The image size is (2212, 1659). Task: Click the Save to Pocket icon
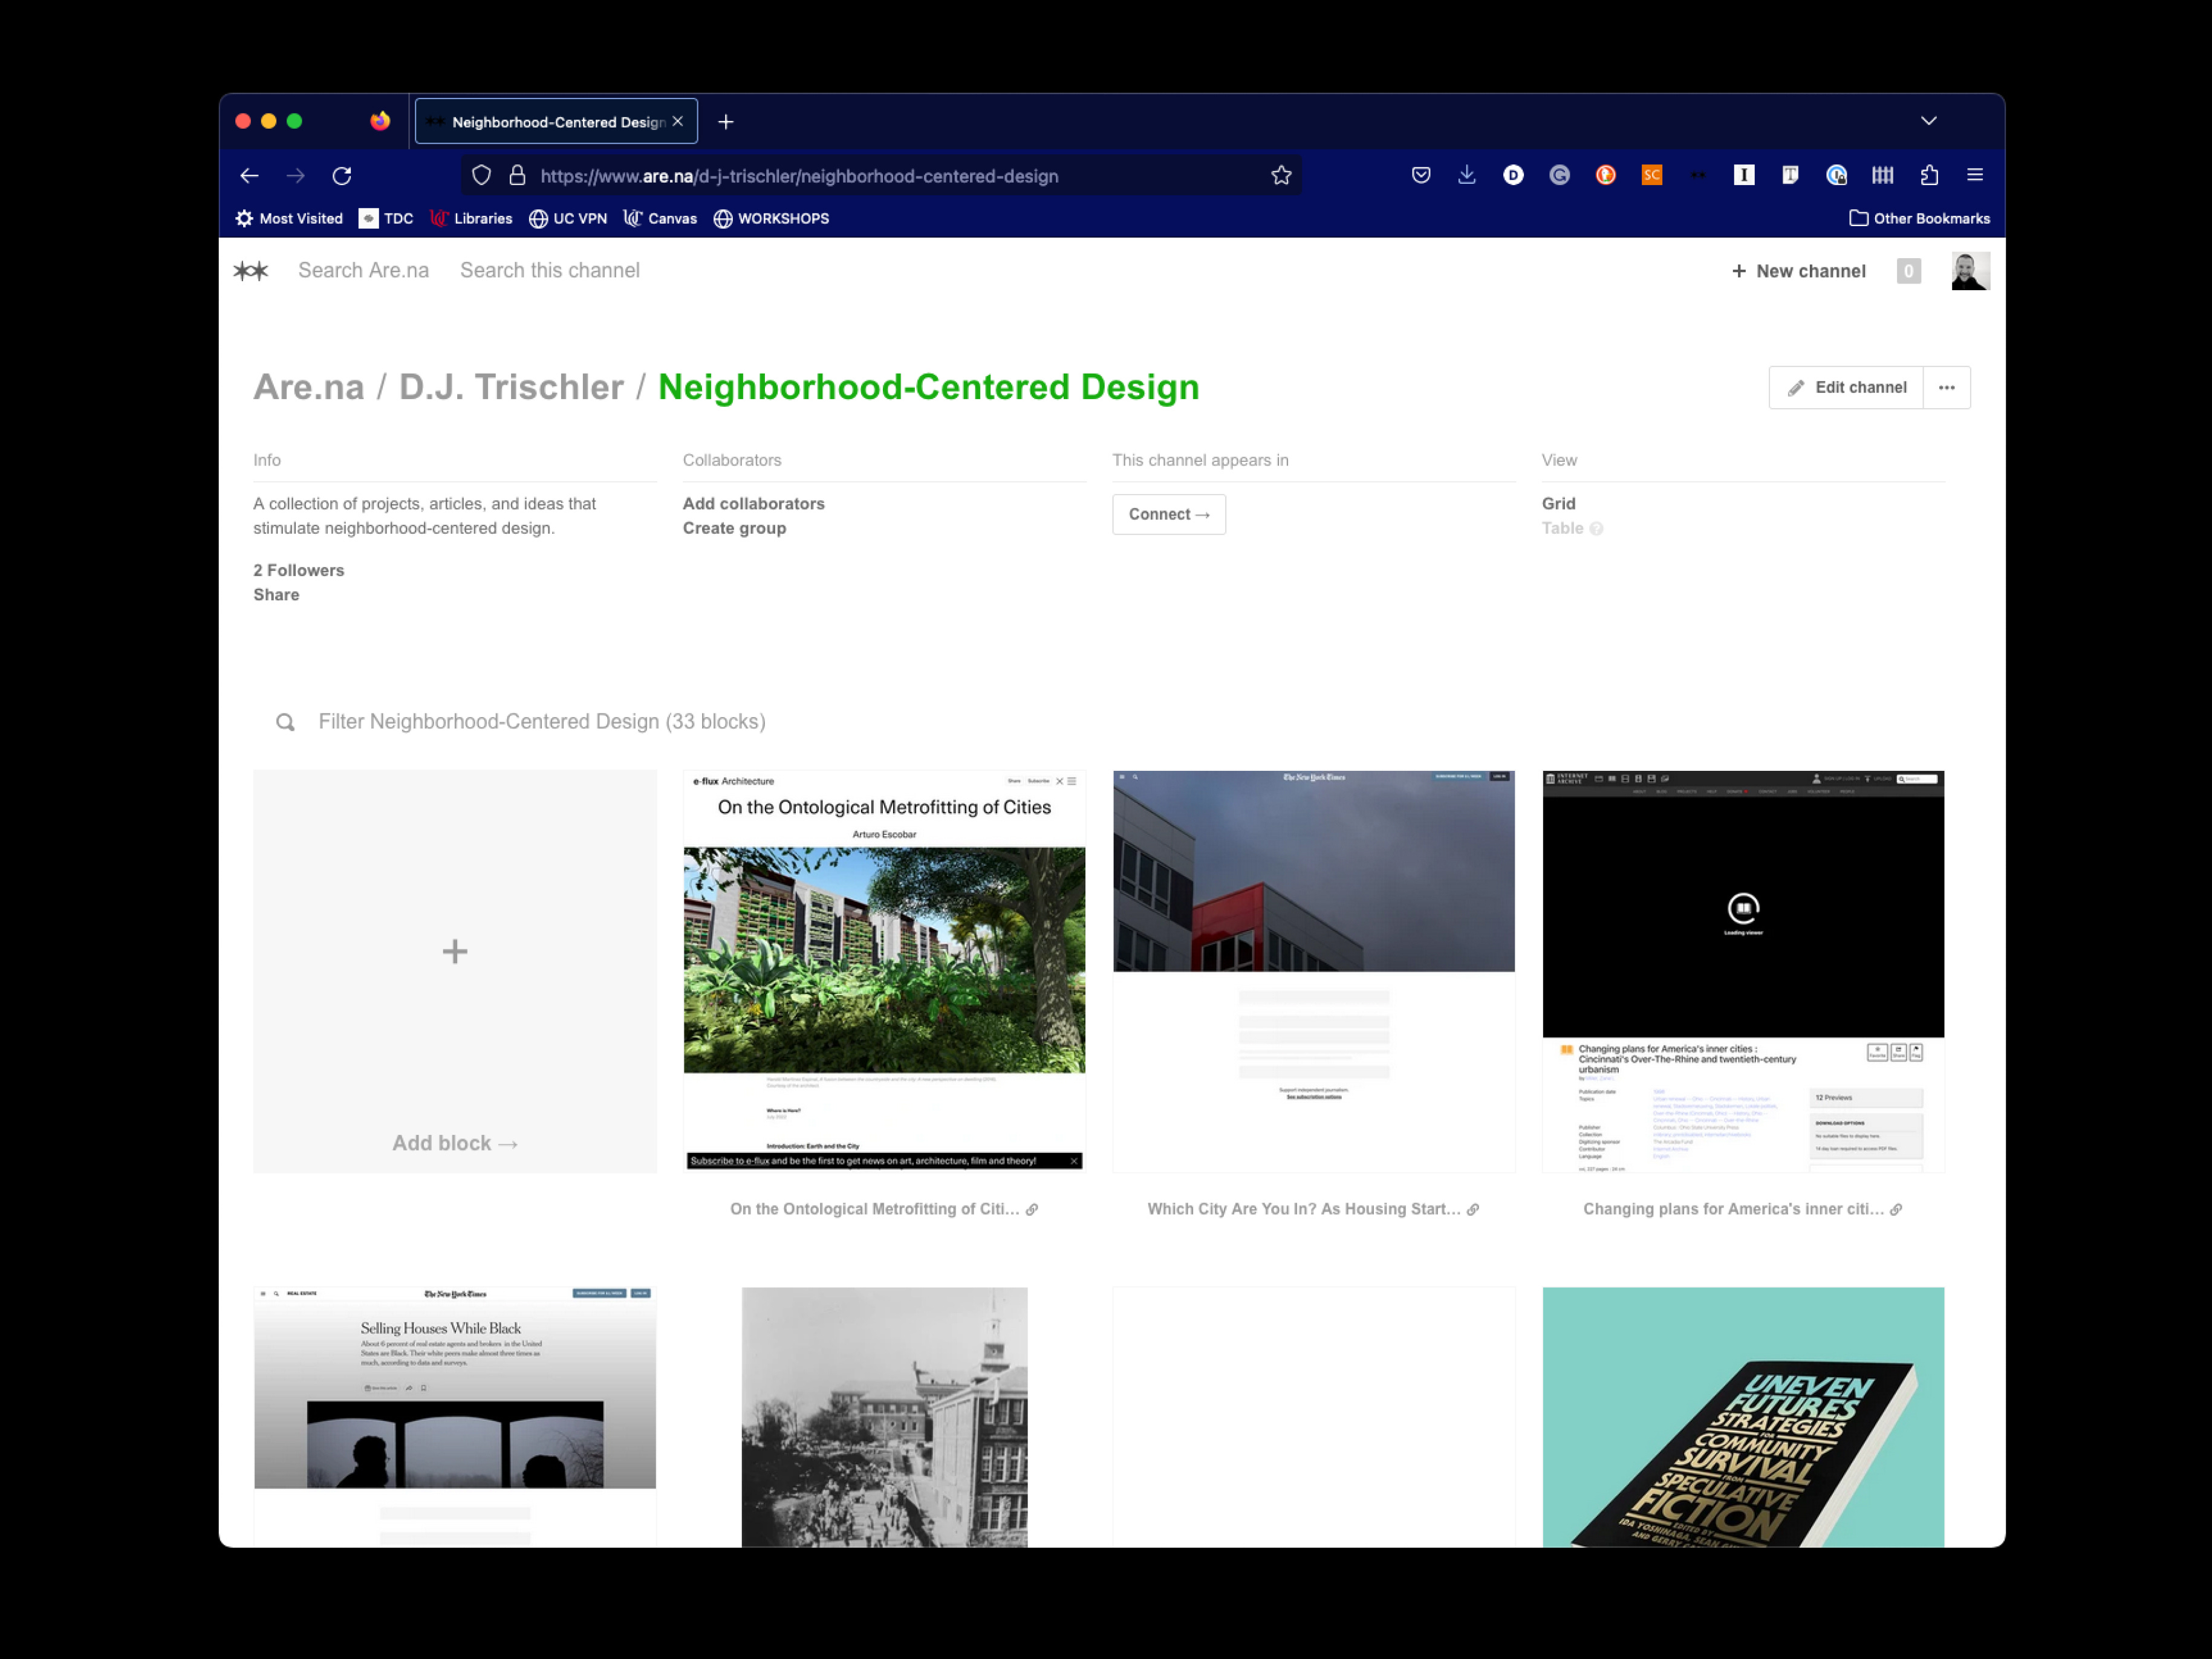click(1421, 175)
